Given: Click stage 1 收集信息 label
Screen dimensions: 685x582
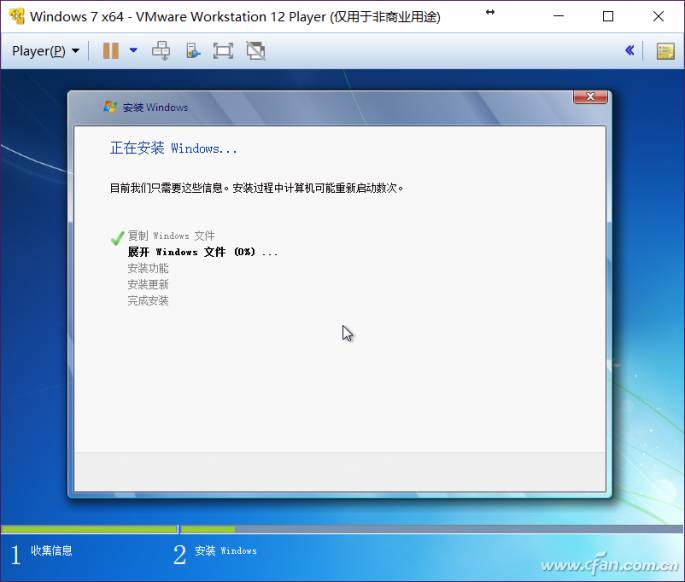Looking at the screenshot, I should pyautogui.click(x=51, y=551).
